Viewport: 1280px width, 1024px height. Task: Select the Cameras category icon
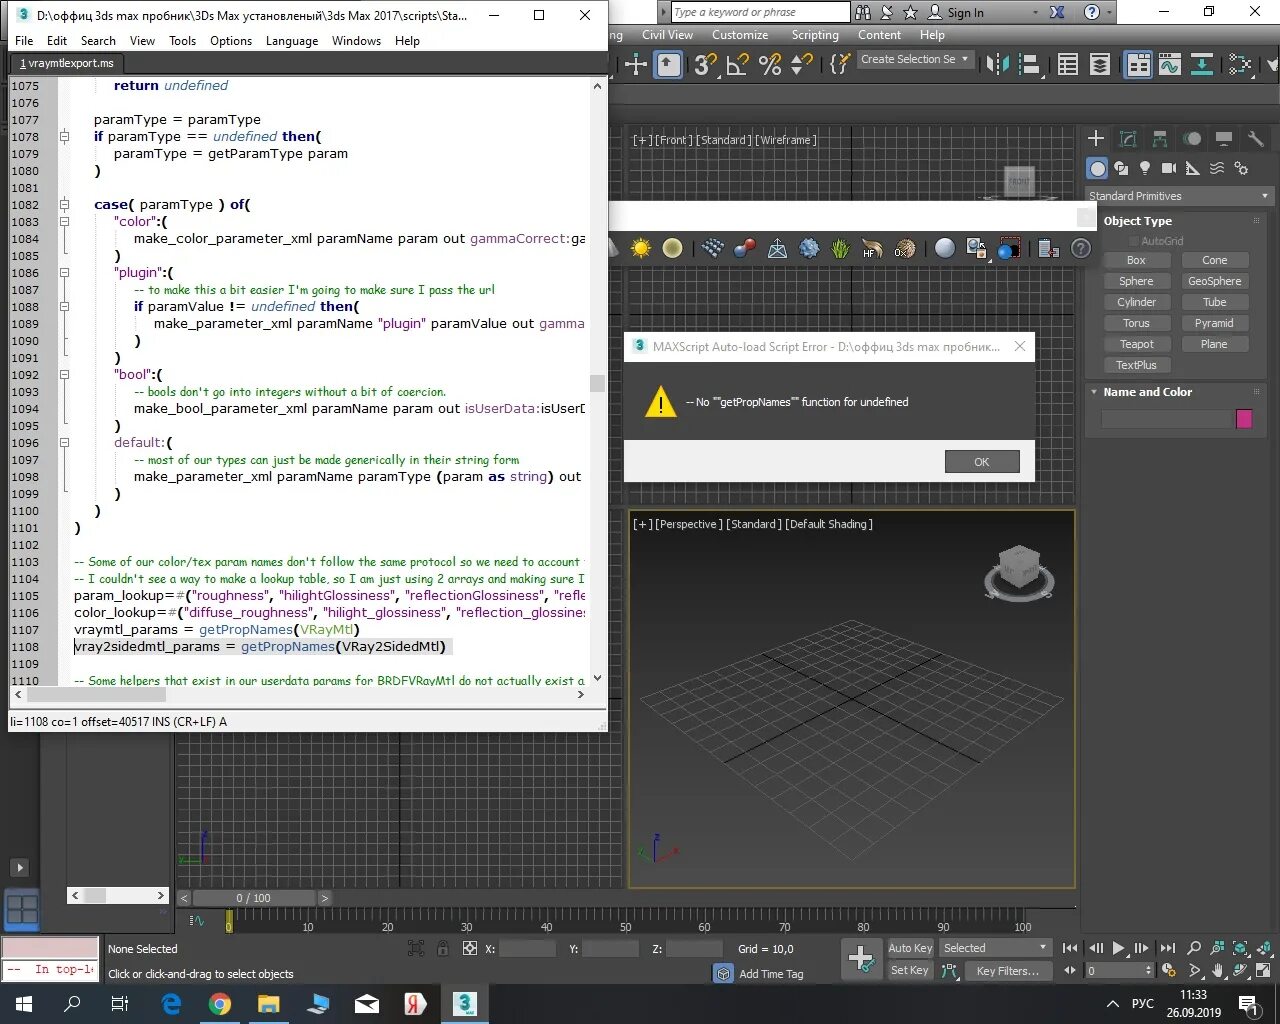(x=1169, y=168)
